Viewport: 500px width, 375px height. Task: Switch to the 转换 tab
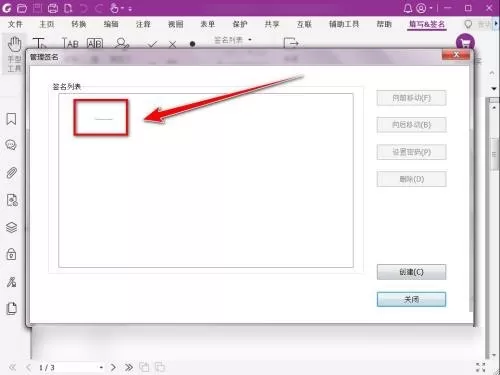point(79,24)
